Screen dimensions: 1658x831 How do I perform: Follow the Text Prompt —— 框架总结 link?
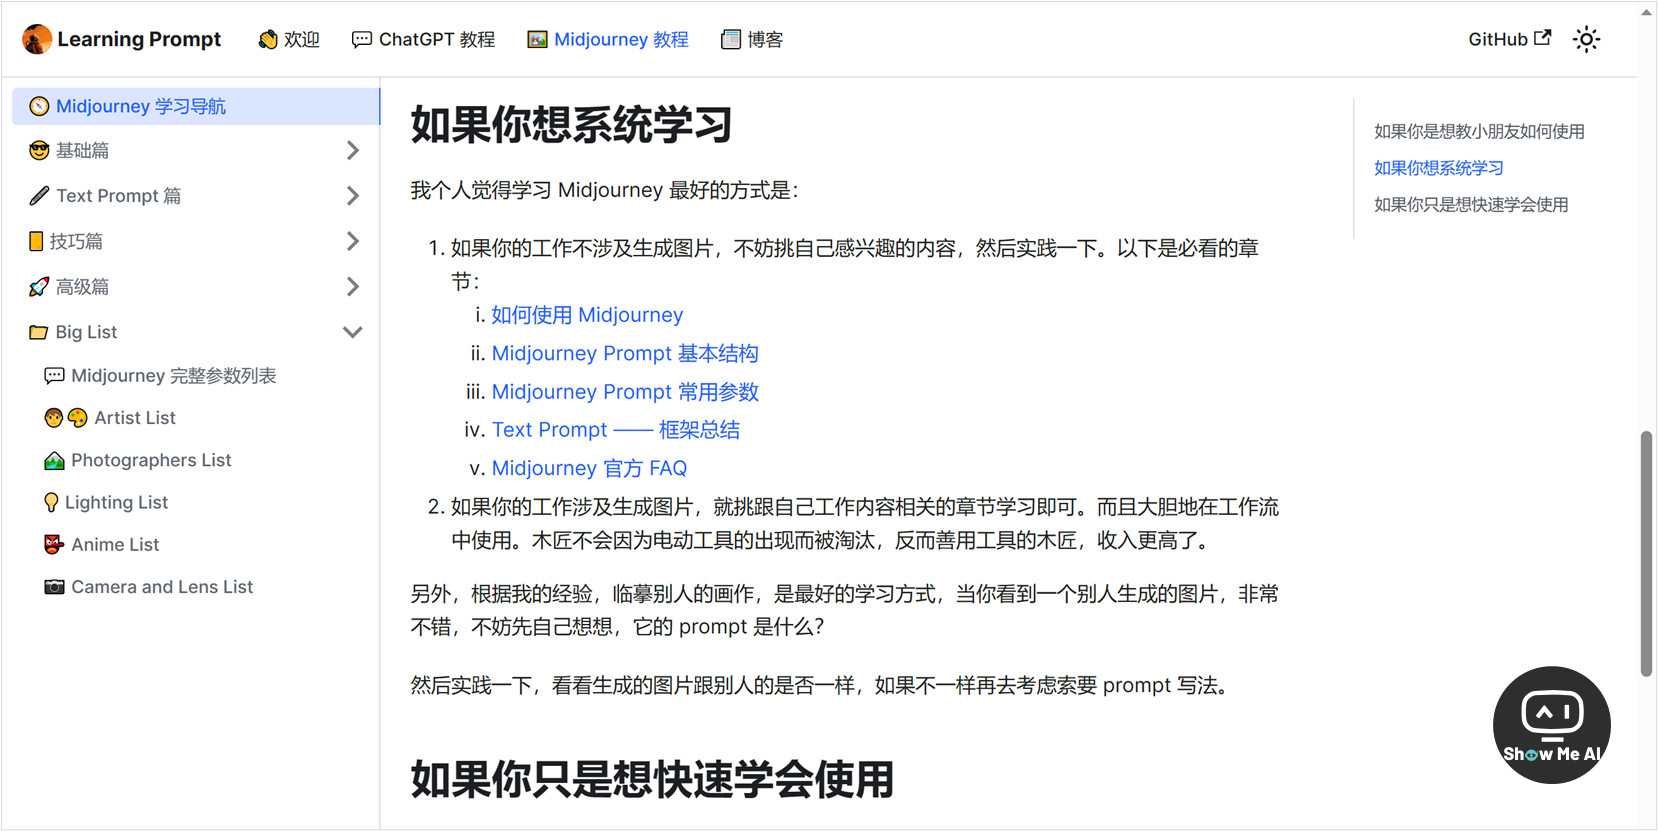[616, 430]
